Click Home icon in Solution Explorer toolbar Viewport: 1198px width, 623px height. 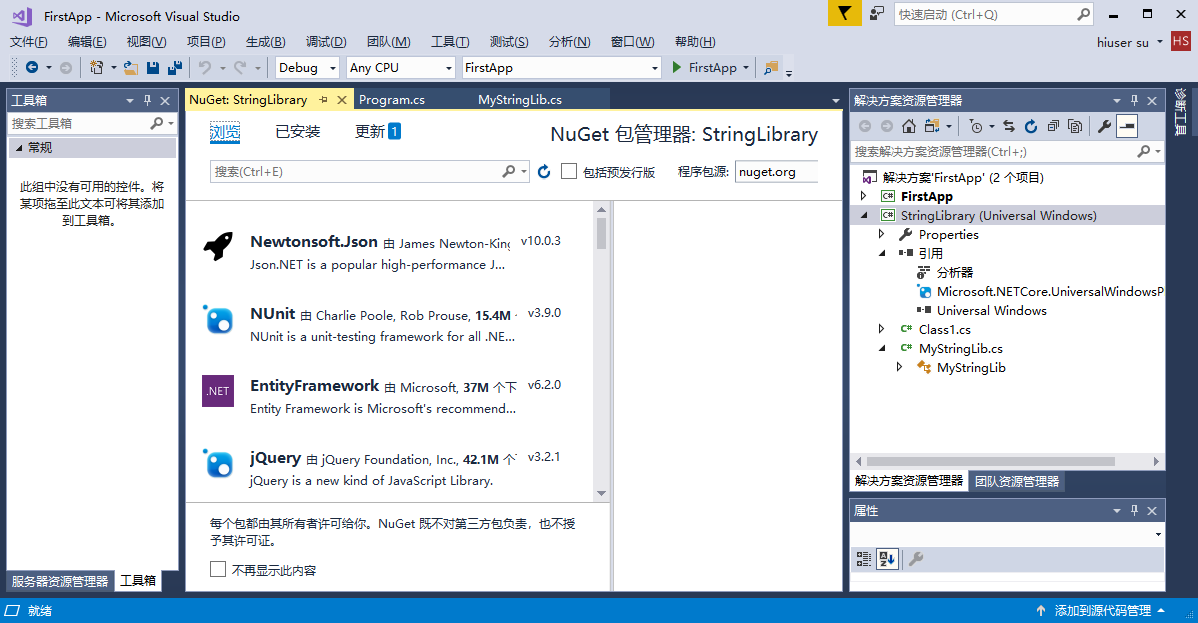(x=908, y=126)
